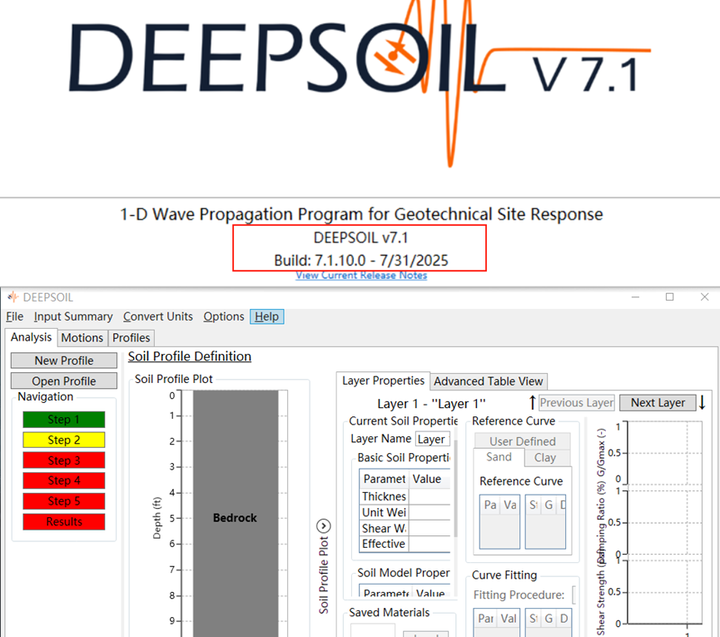Viewport: 720px width, 637px height.
Task: Click the G/Gmax plot area
Action: (664, 452)
